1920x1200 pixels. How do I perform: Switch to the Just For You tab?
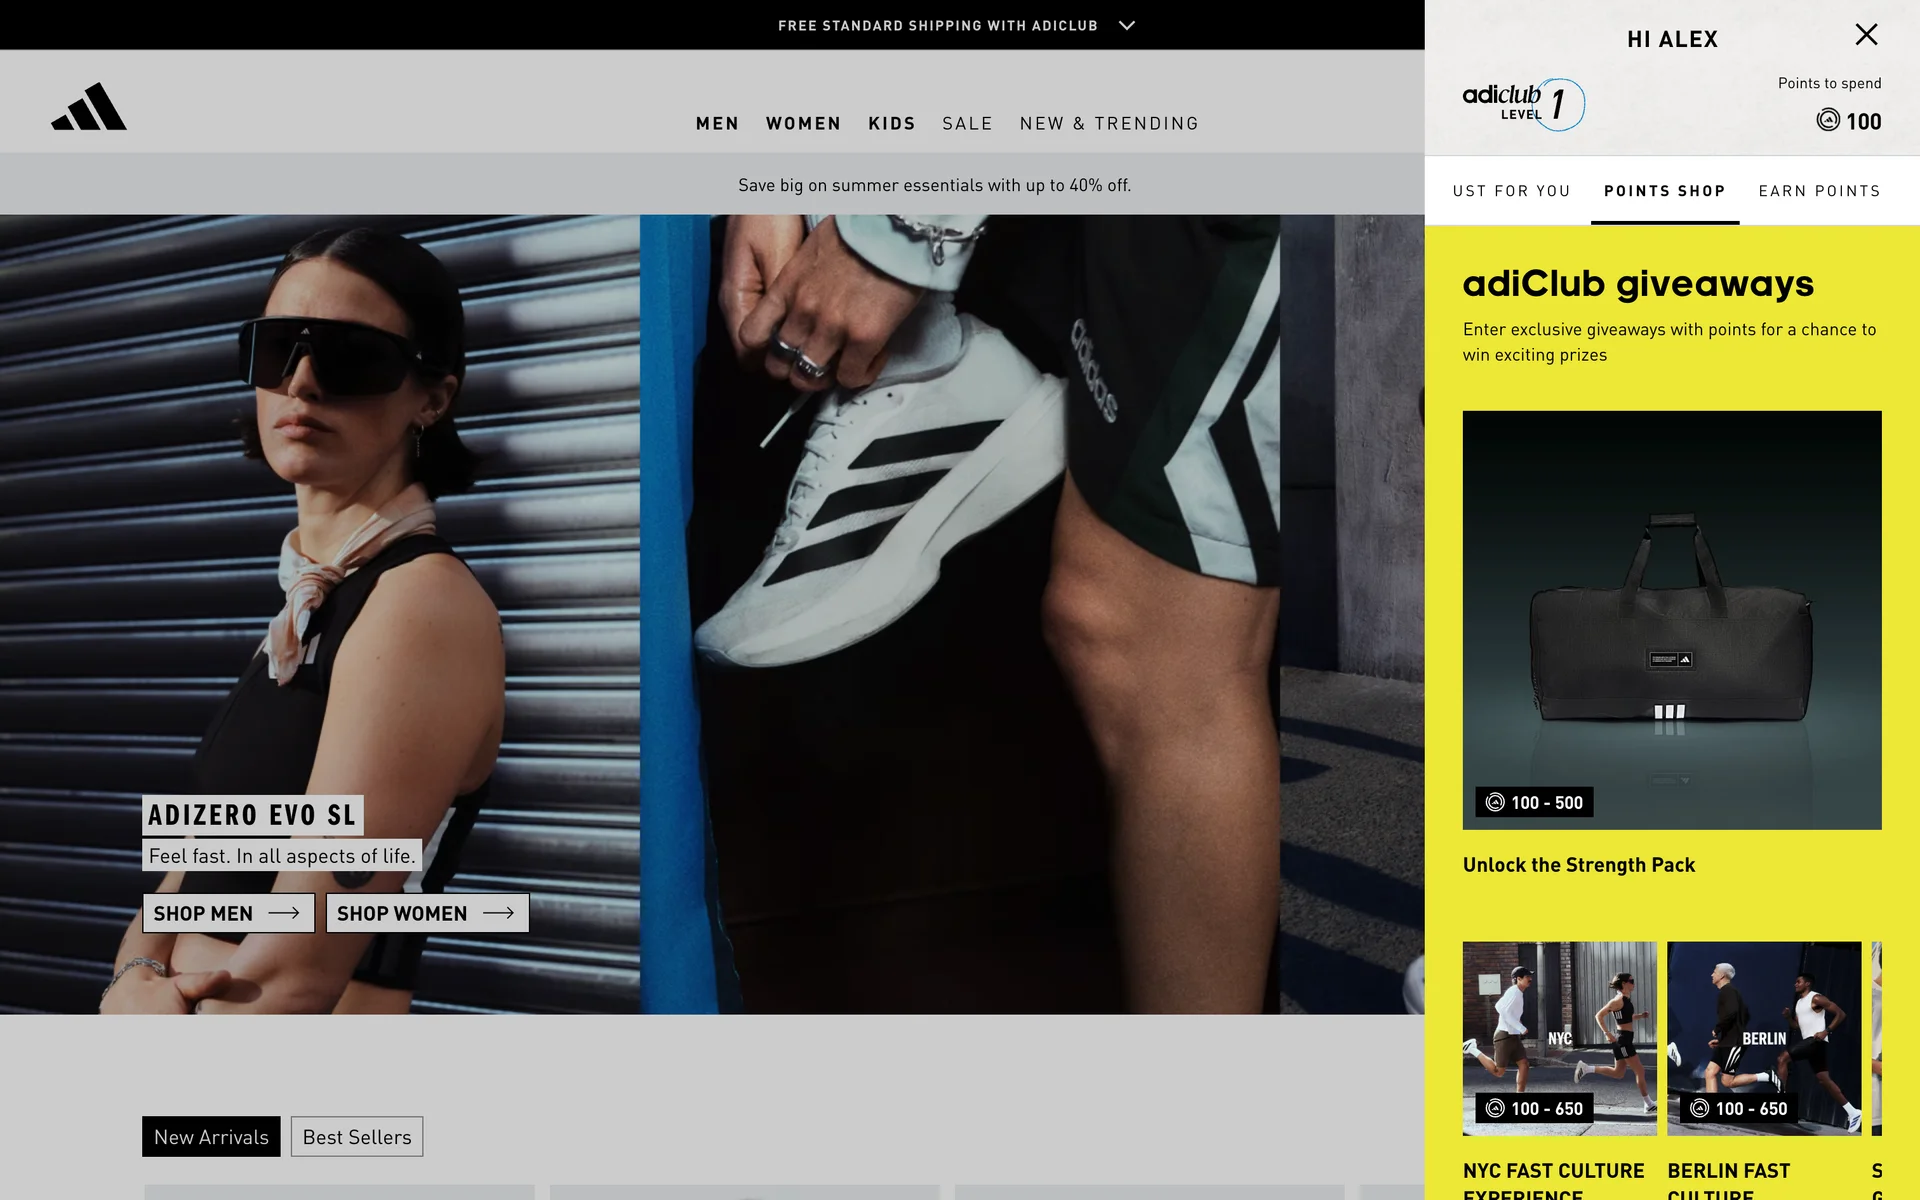coord(1511,191)
